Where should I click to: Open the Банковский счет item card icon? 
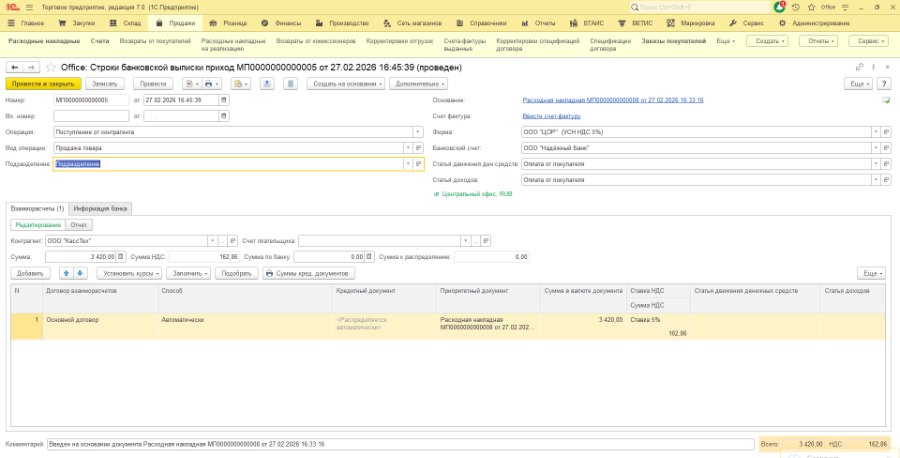point(887,148)
